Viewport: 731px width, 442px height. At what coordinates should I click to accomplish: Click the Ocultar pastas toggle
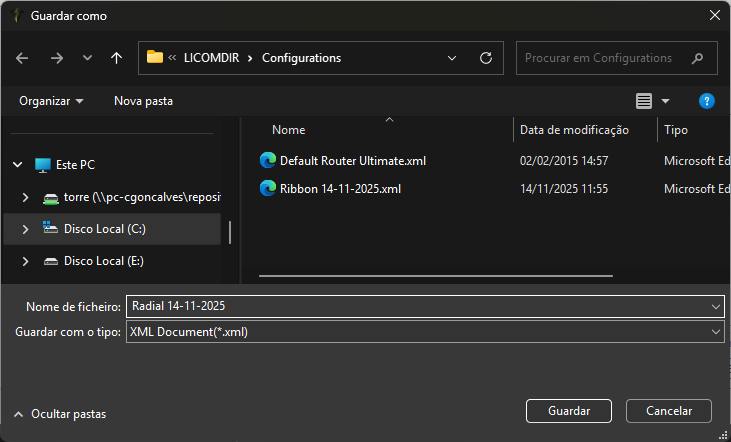tap(60, 414)
